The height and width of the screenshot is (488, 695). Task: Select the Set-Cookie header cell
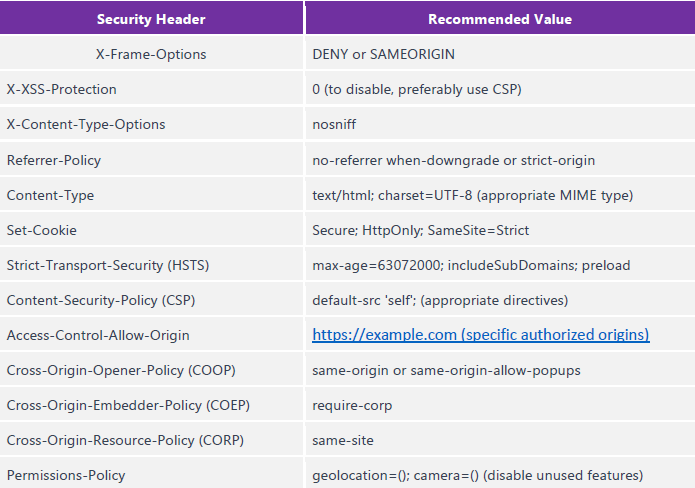point(42,230)
